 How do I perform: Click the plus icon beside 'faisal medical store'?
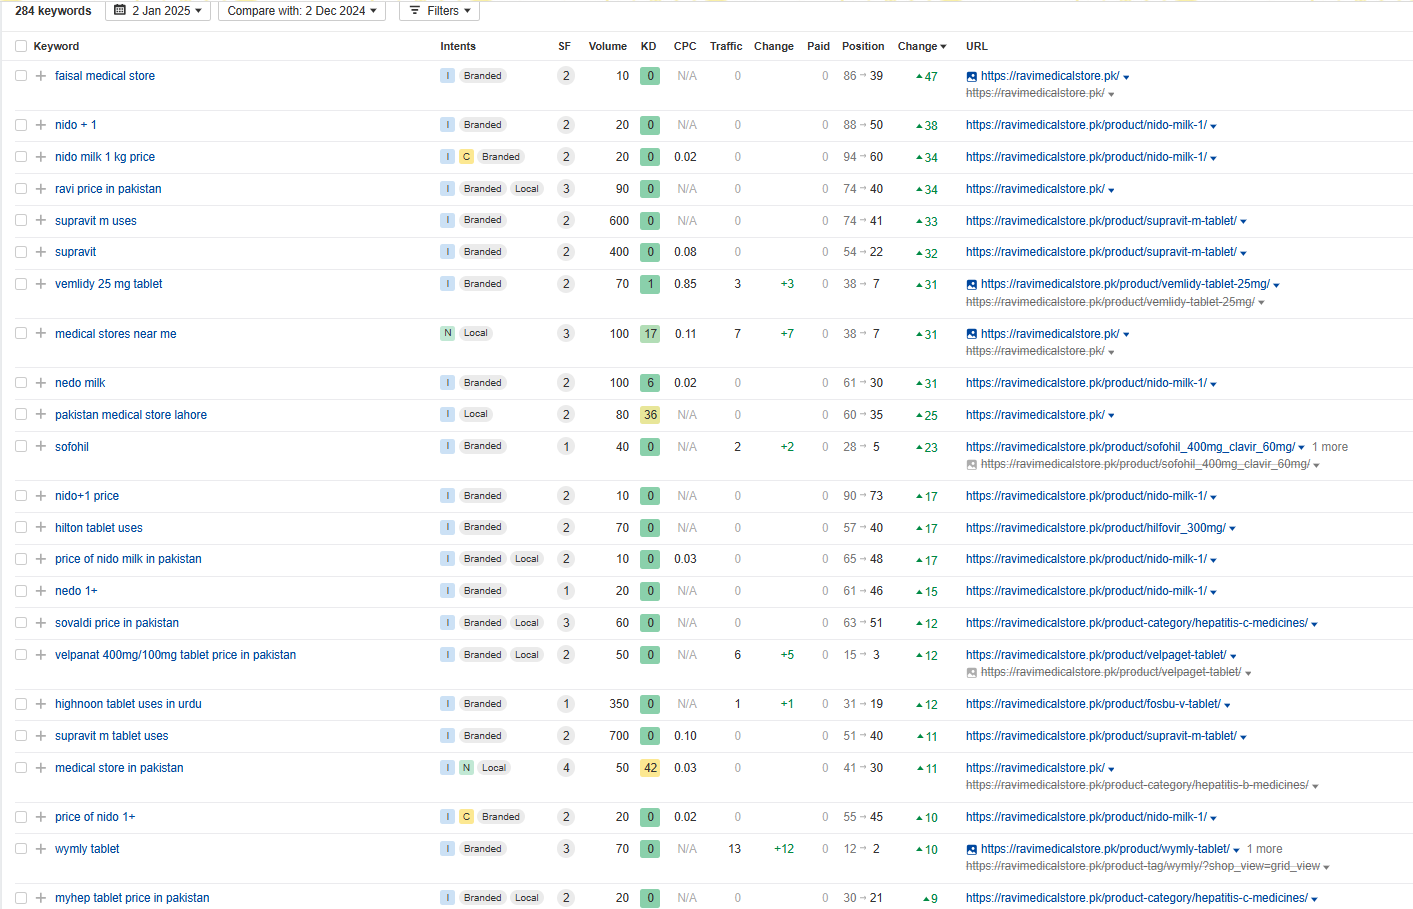tap(41, 76)
